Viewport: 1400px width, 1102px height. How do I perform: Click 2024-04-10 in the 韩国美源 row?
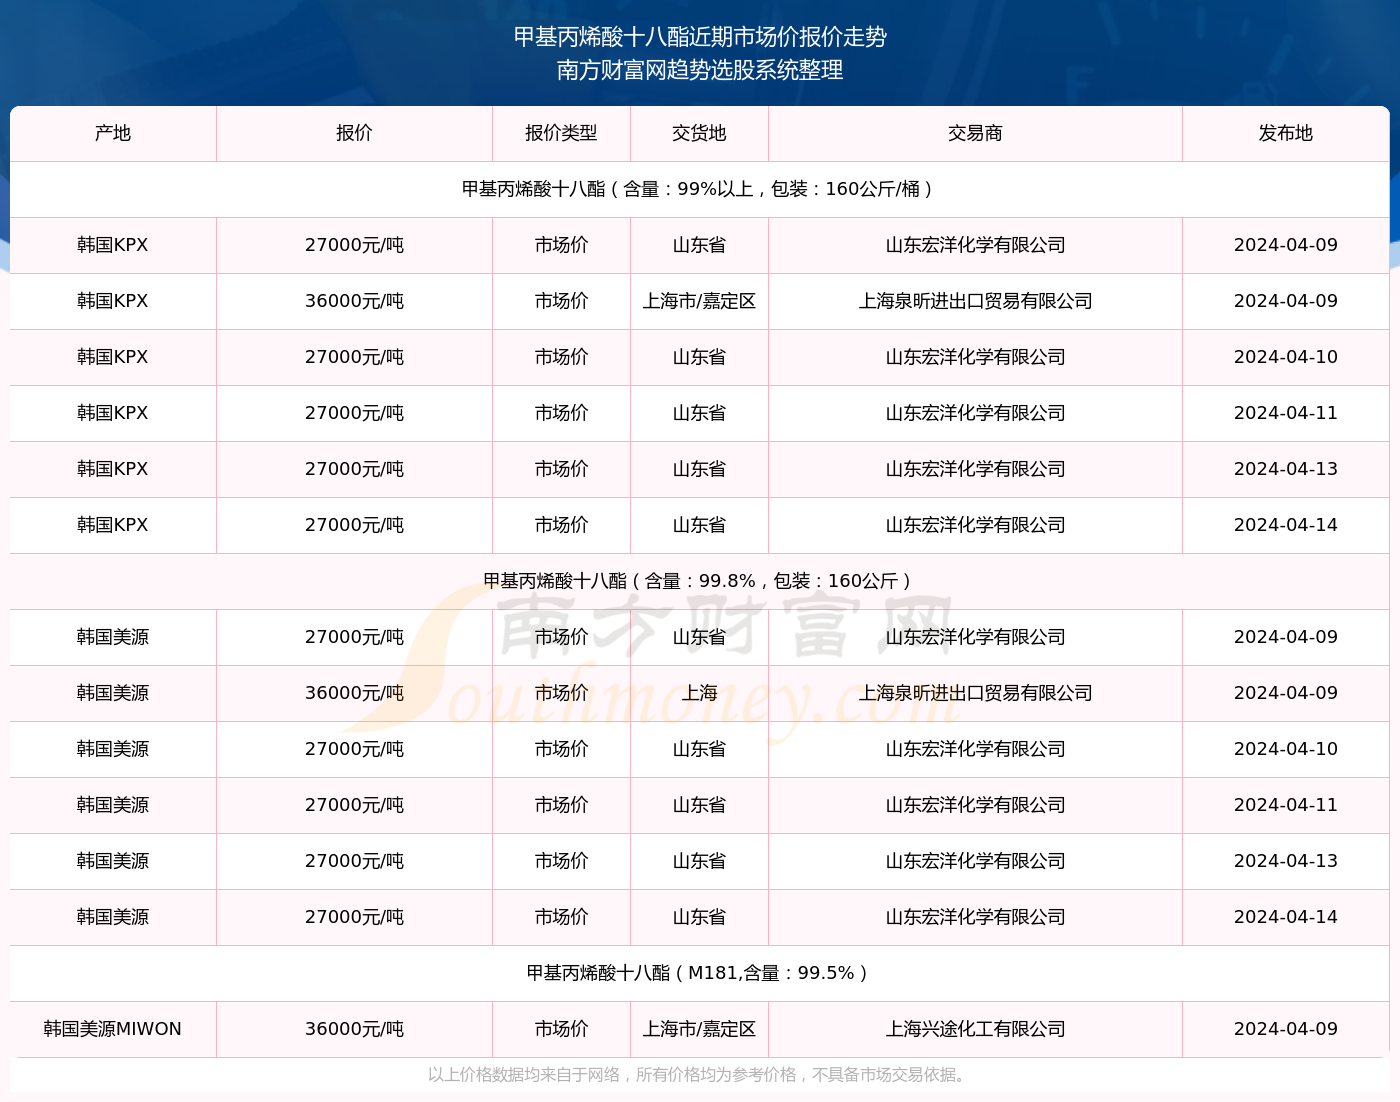(x=1285, y=749)
